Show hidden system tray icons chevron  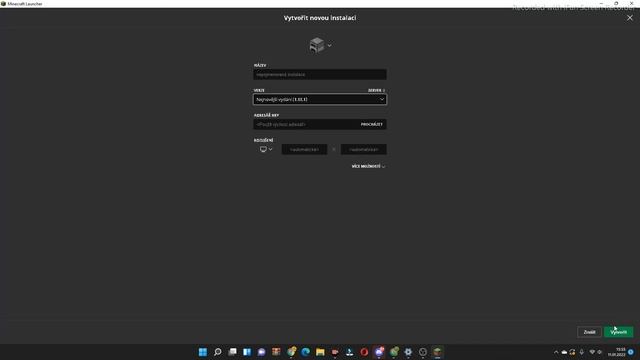pos(556,352)
